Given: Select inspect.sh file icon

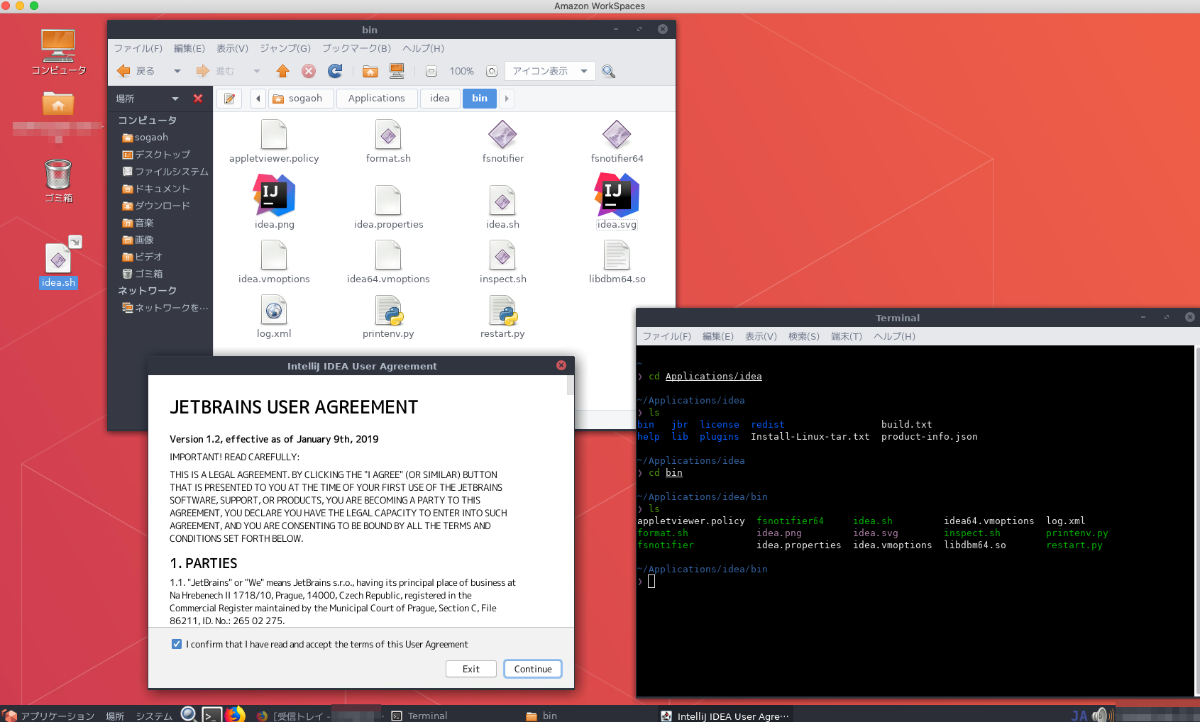Looking at the screenshot, I should [502, 254].
